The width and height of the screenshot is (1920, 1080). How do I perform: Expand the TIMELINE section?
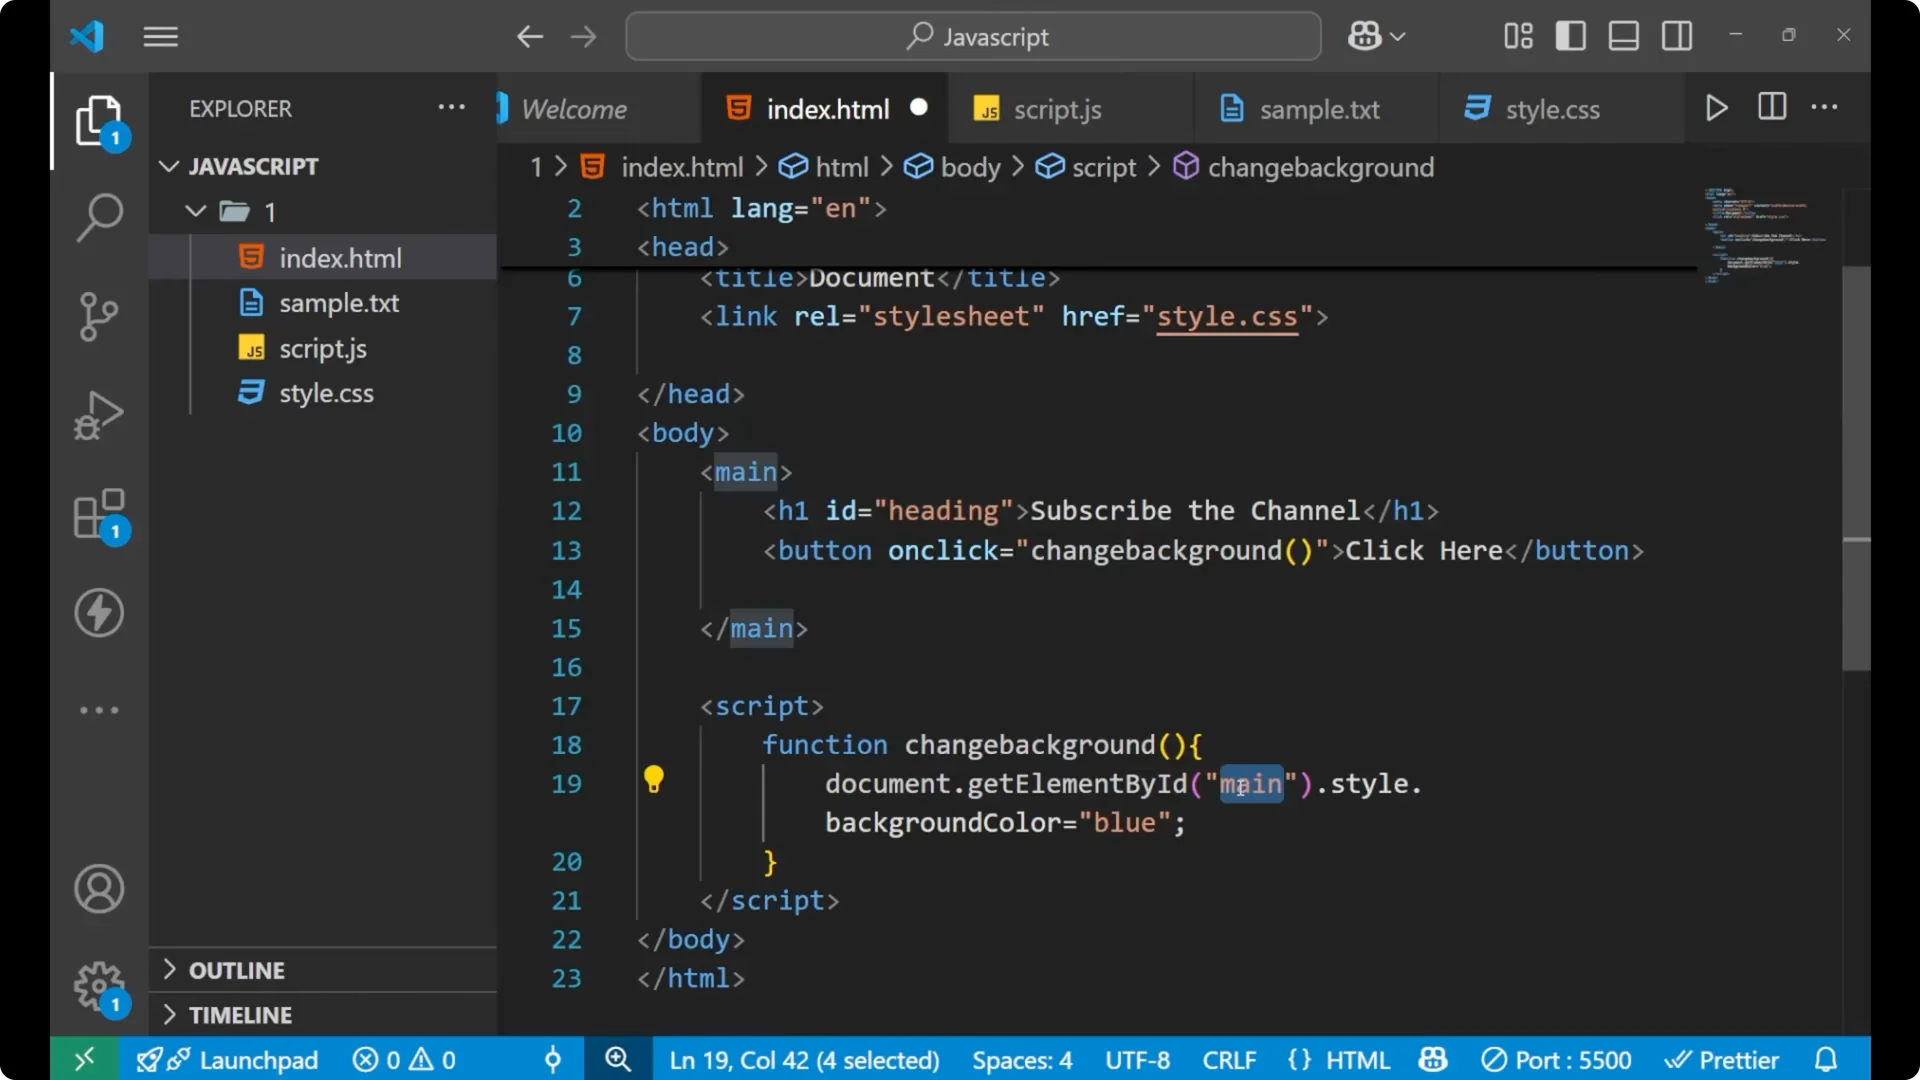[240, 1014]
